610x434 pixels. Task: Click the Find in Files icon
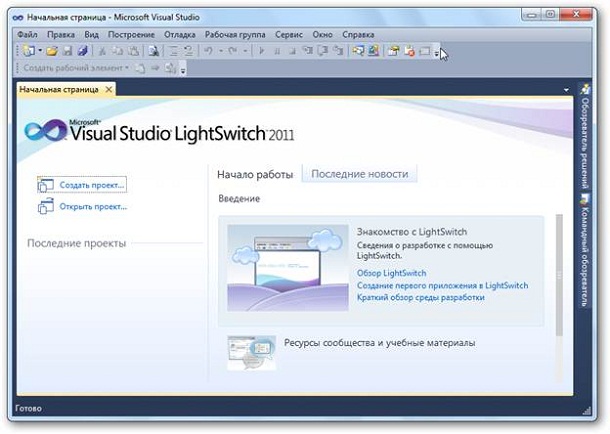[154, 51]
